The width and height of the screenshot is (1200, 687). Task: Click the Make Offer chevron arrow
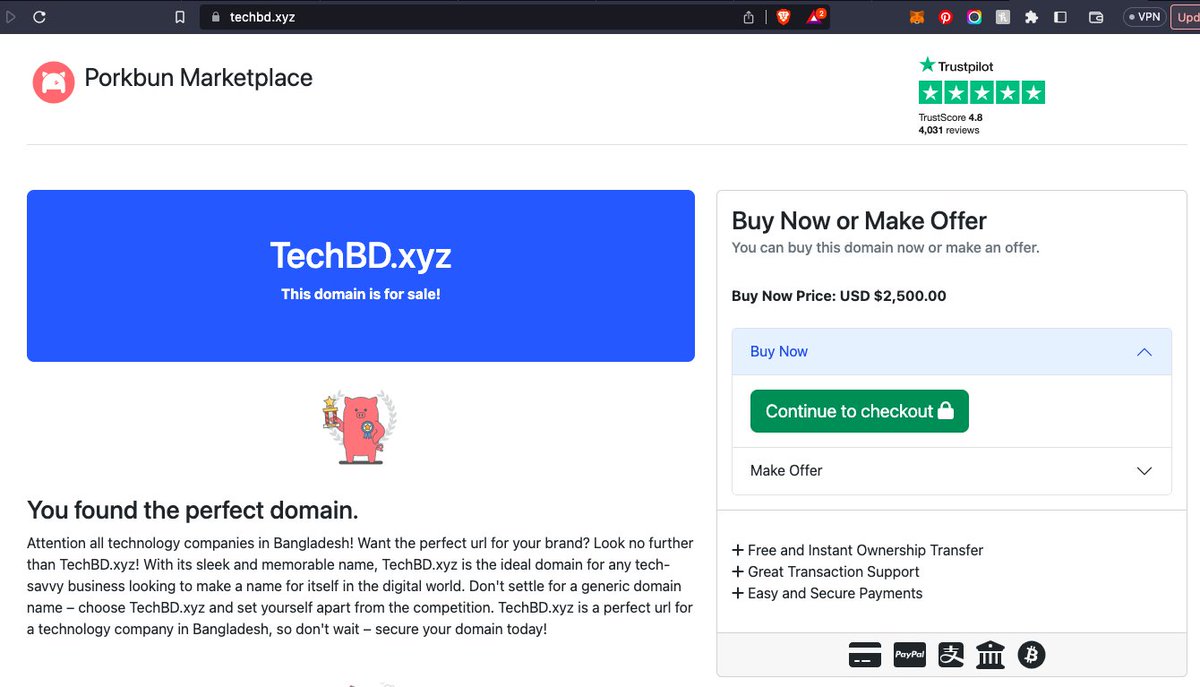pyautogui.click(x=1145, y=471)
